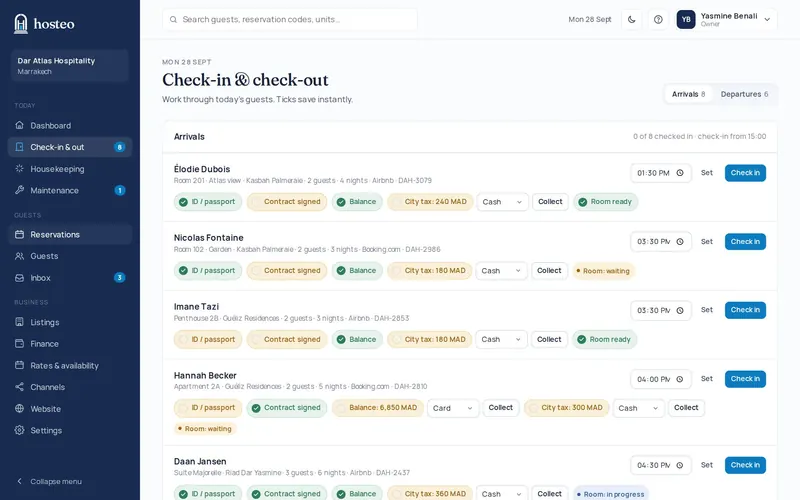
Task: Click Inbox unread badge showing 3
Action: pyautogui.click(x=119, y=278)
